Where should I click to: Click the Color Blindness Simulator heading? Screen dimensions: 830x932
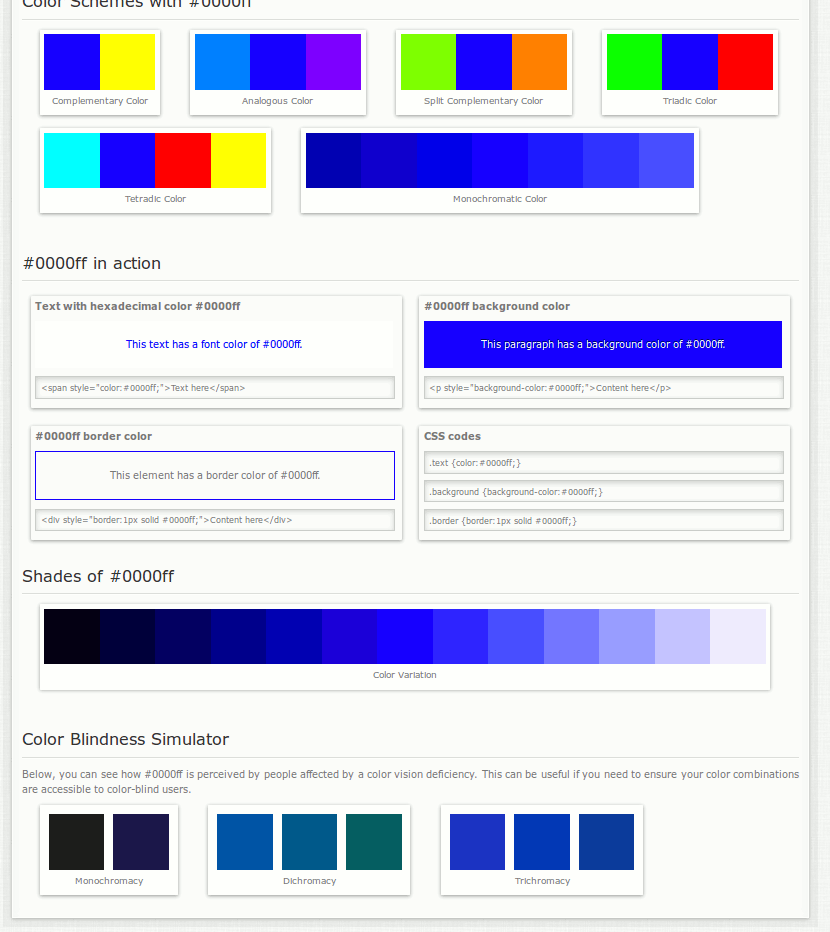pyautogui.click(x=125, y=739)
